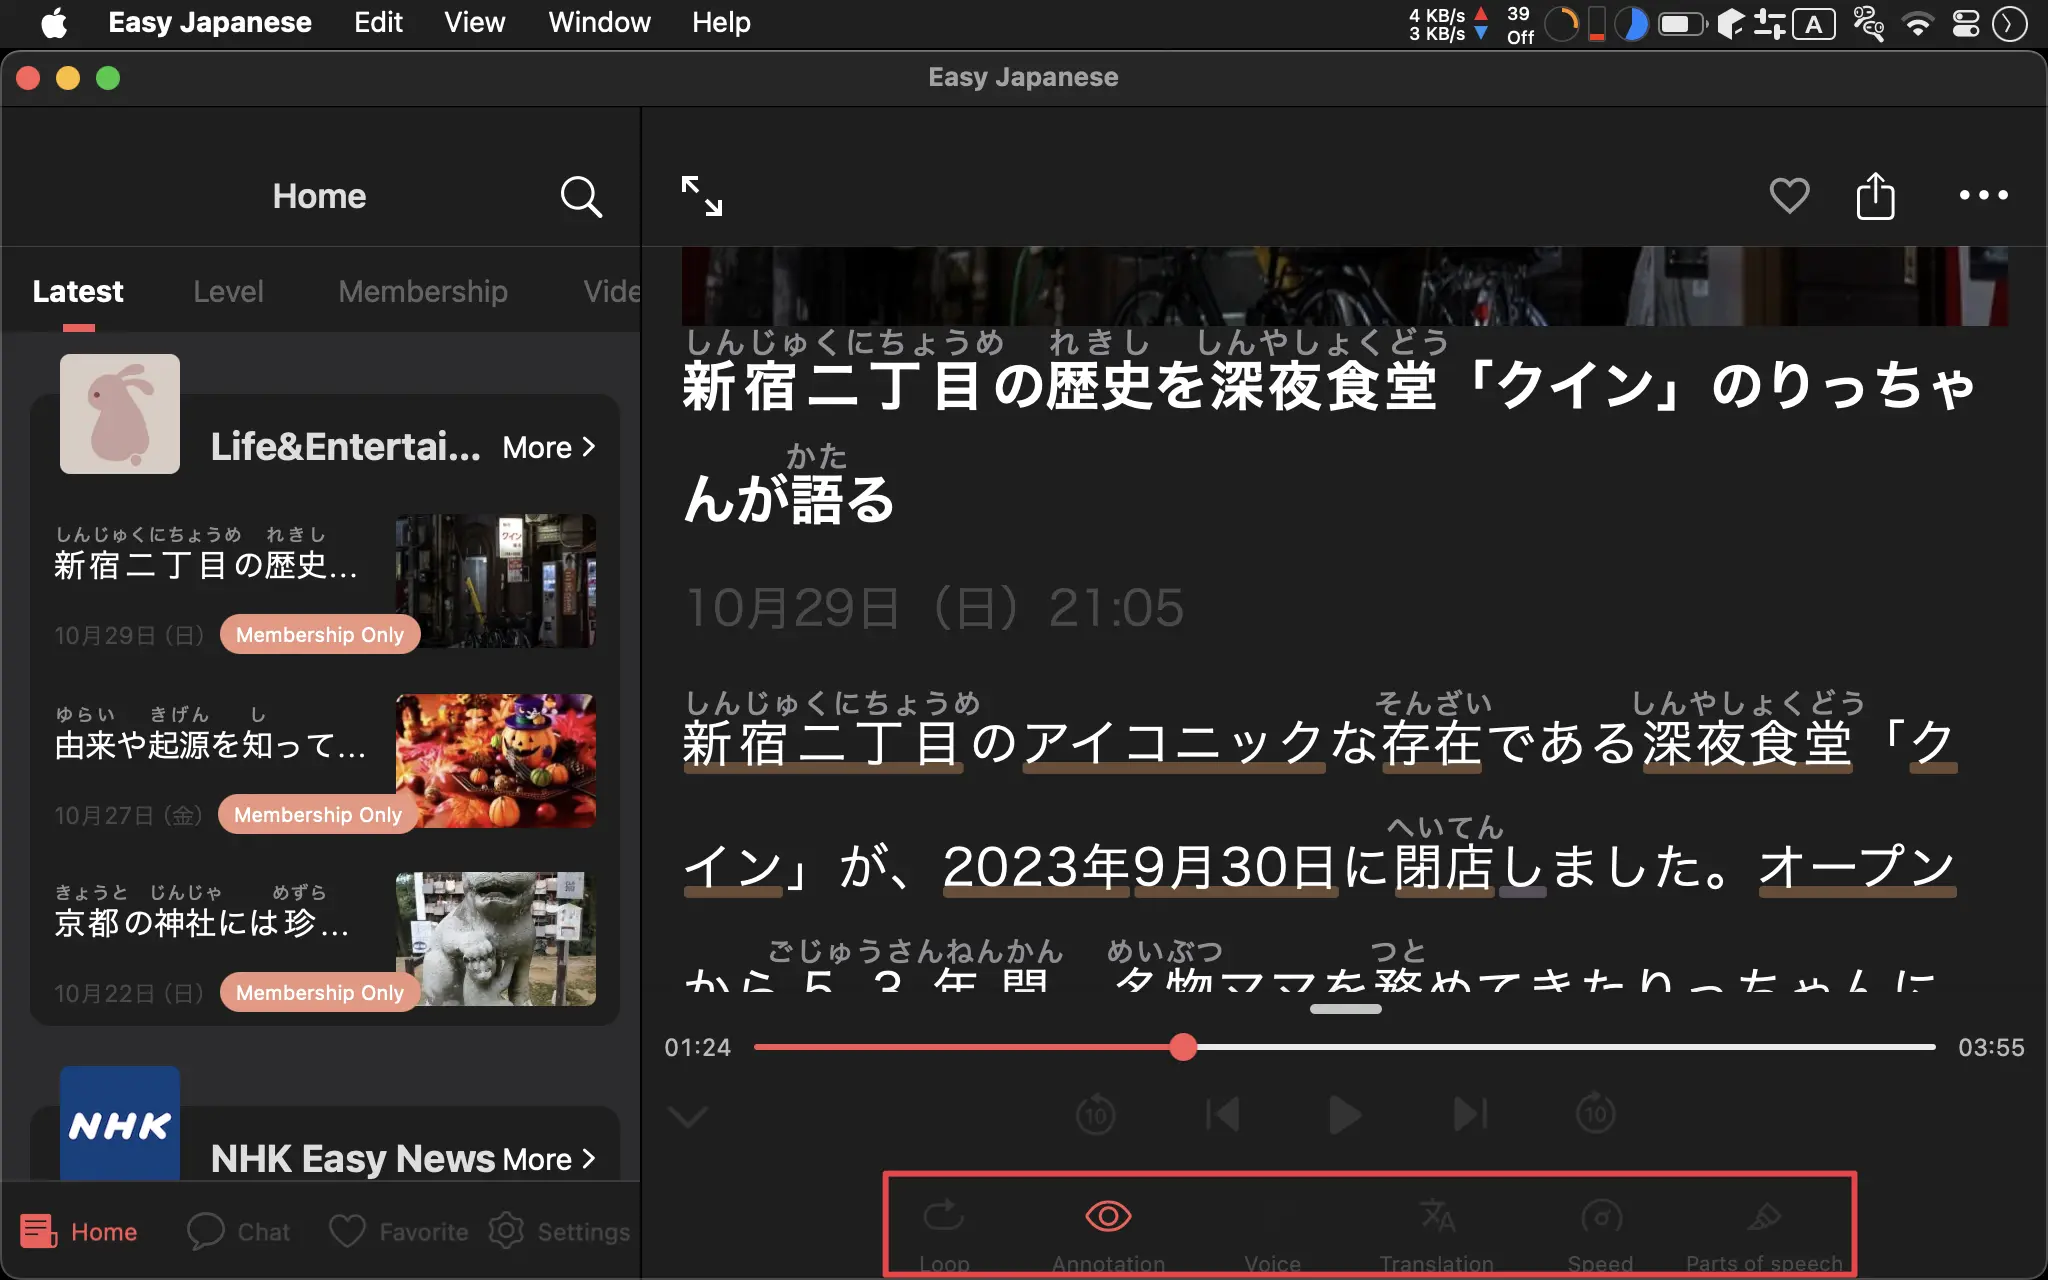Switch to the partially hidden Video tab
This screenshot has width=2048, height=1280.
pyautogui.click(x=611, y=291)
